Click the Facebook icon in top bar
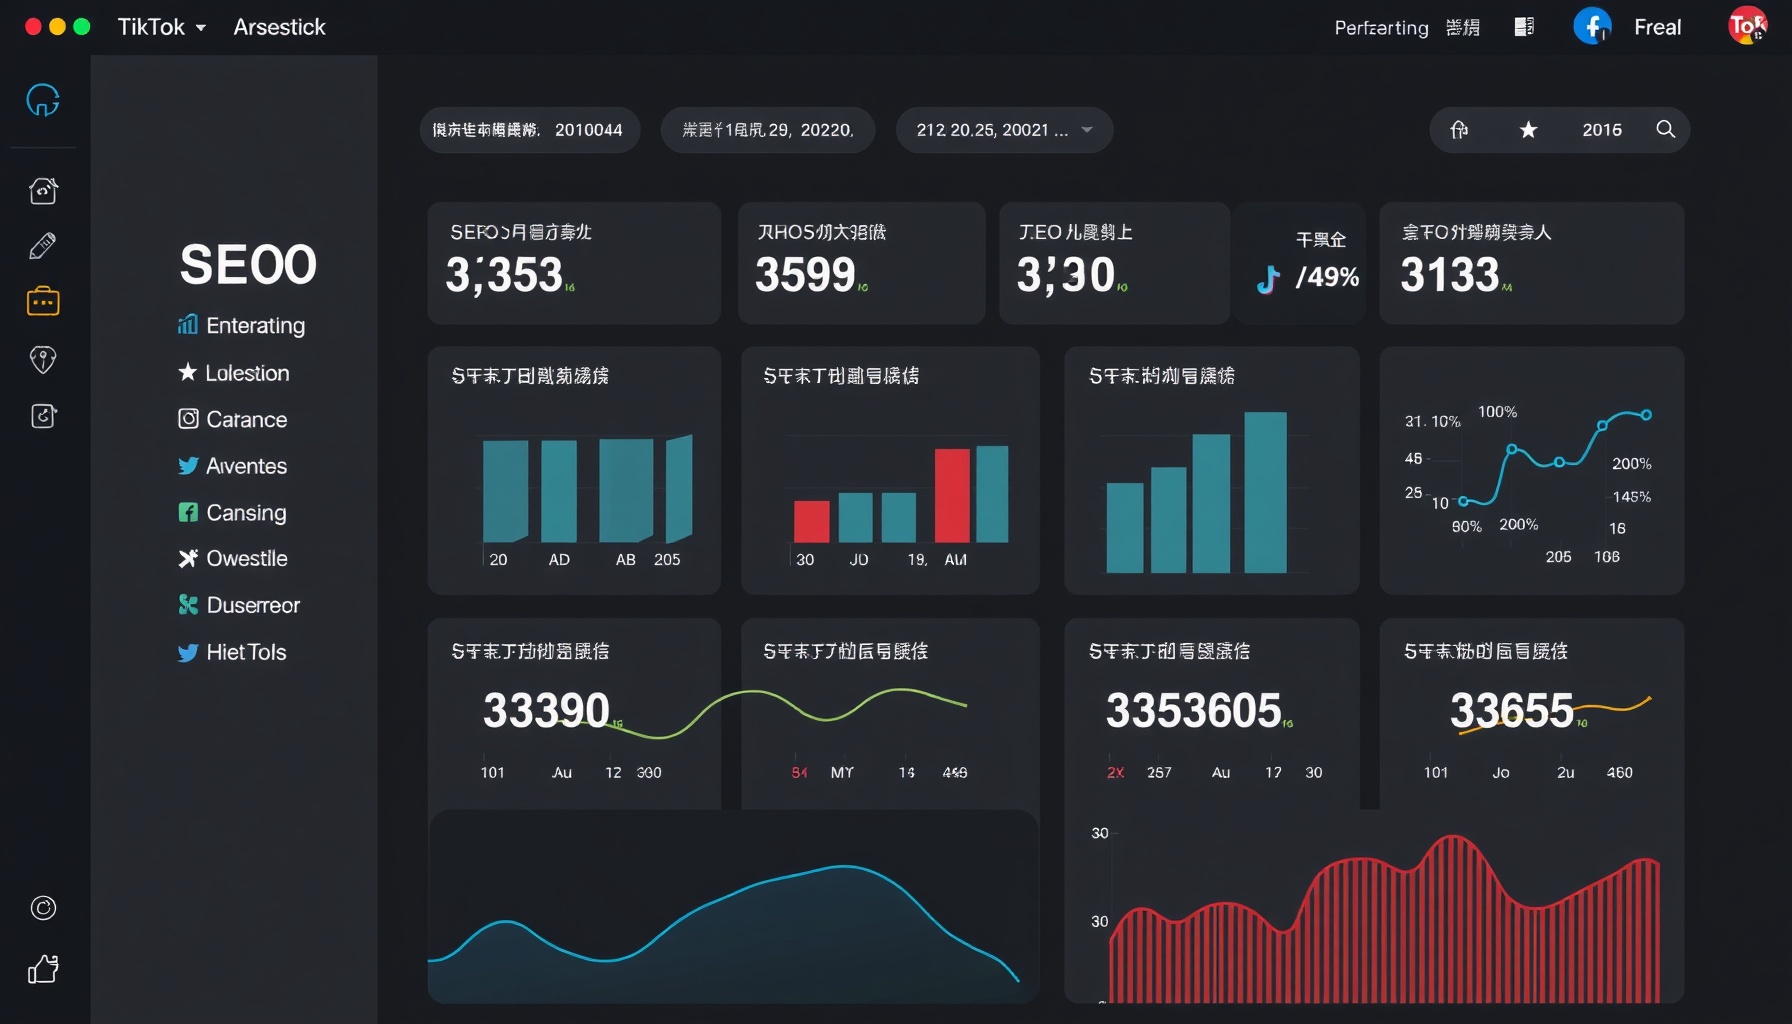1792x1024 pixels. (x=1591, y=27)
